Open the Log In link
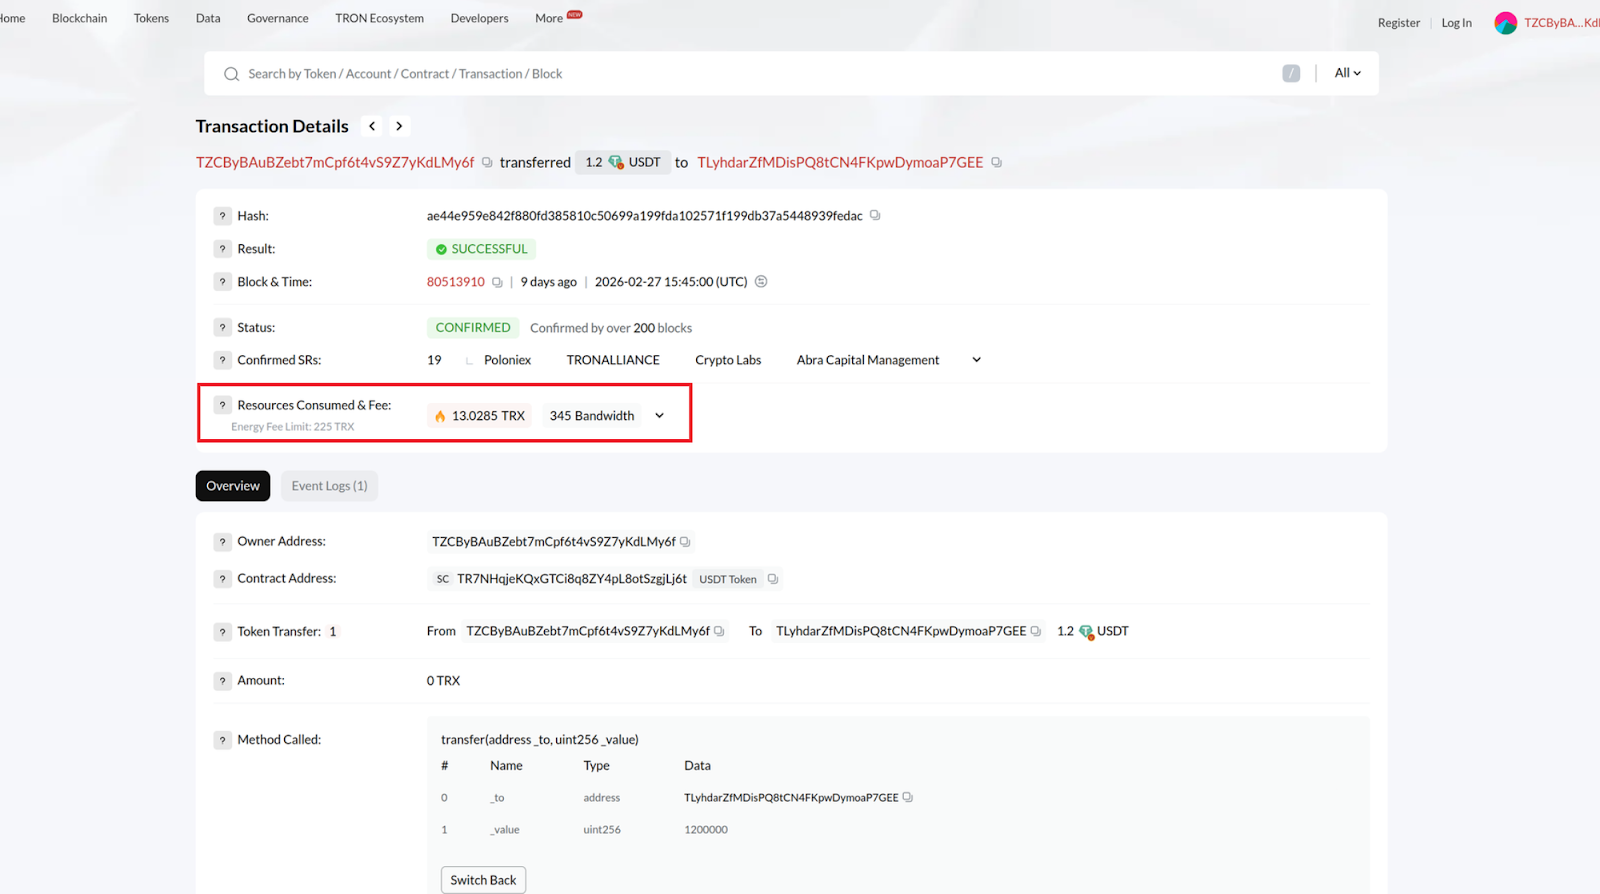1600x894 pixels. pyautogui.click(x=1456, y=23)
